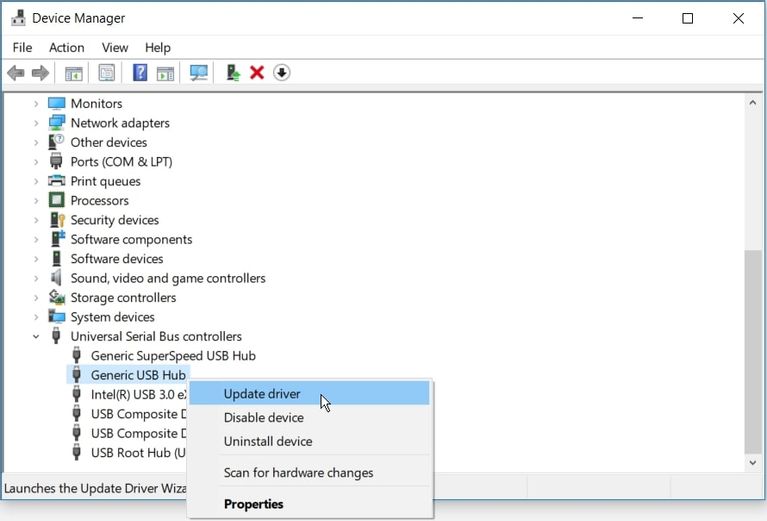Click the Sound controllers speaker icon

(x=56, y=278)
